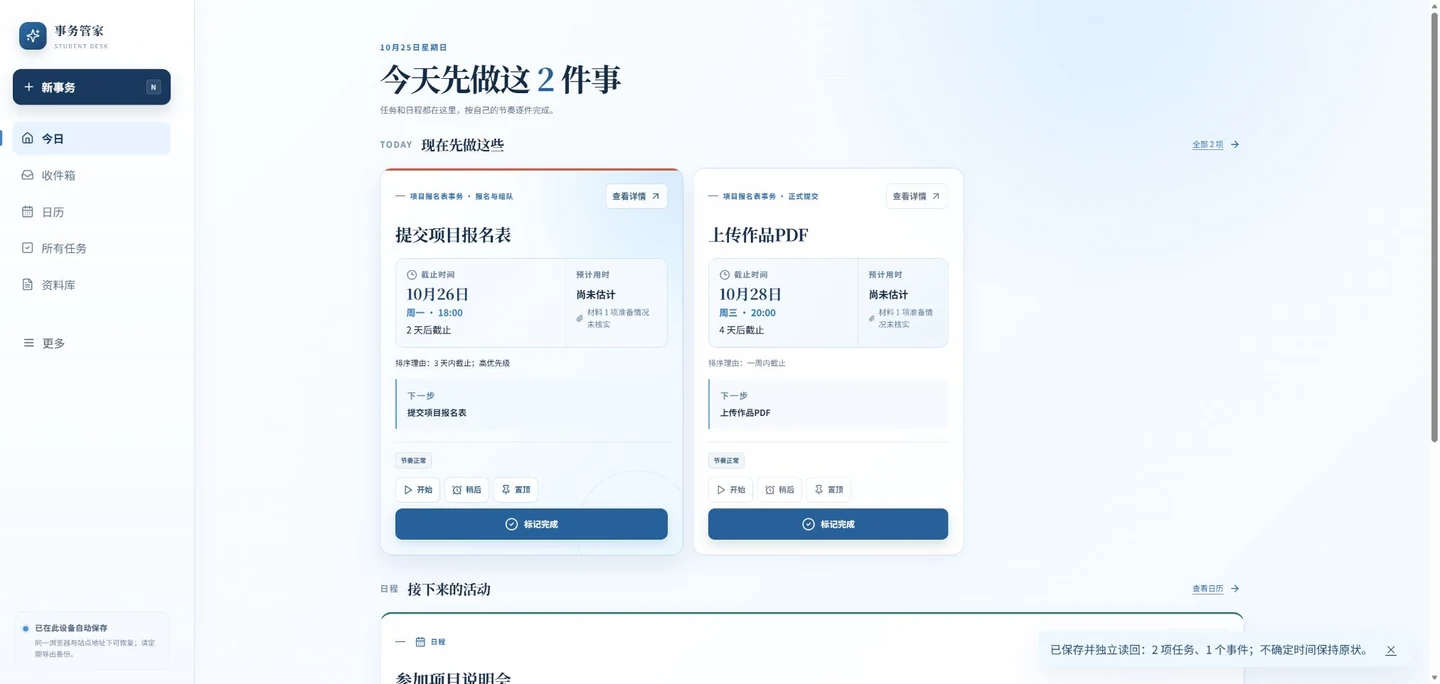Click the blue dot beside 已在此设备自动保存
The image size is (1440, 684).
[26, 629]
